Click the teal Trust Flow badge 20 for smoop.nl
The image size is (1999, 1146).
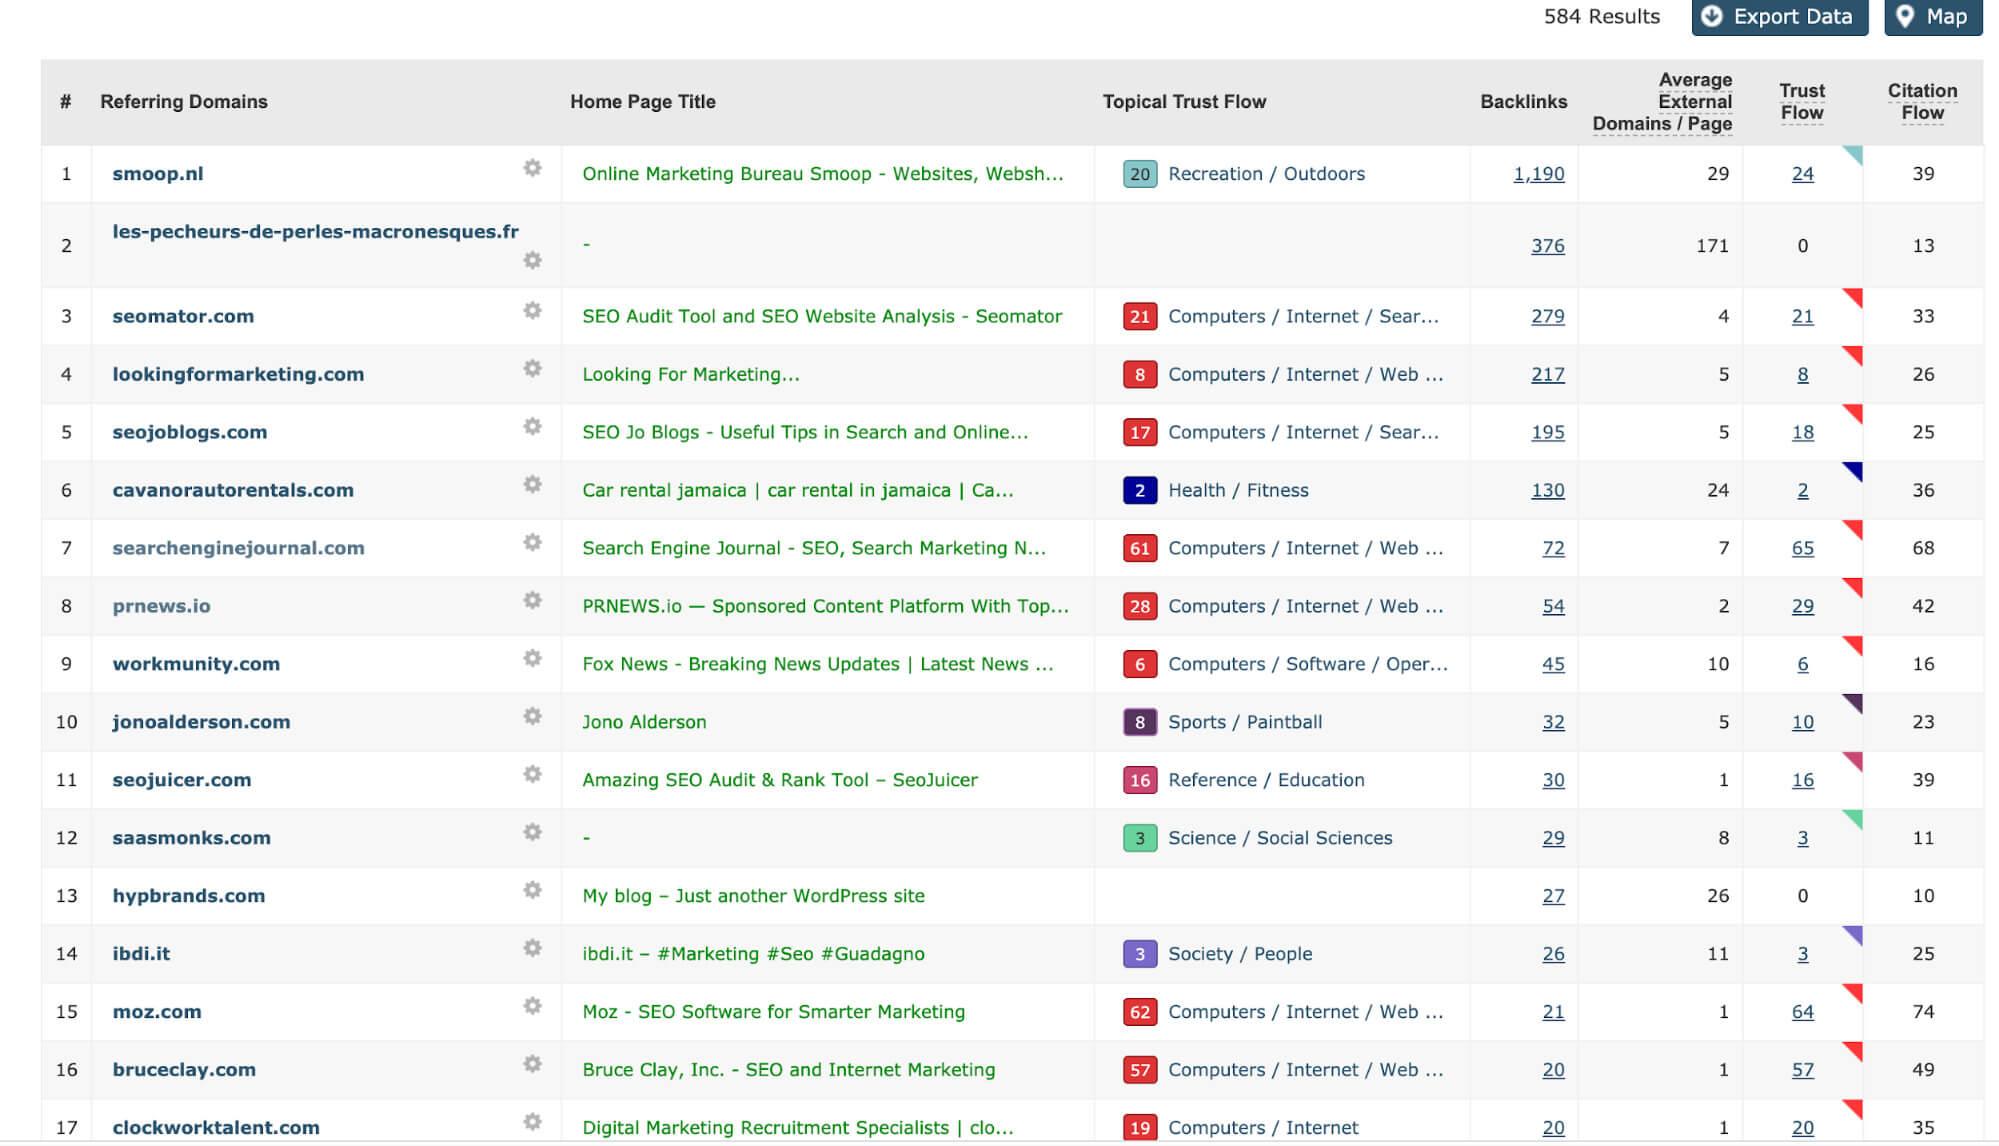(1140, 174)
